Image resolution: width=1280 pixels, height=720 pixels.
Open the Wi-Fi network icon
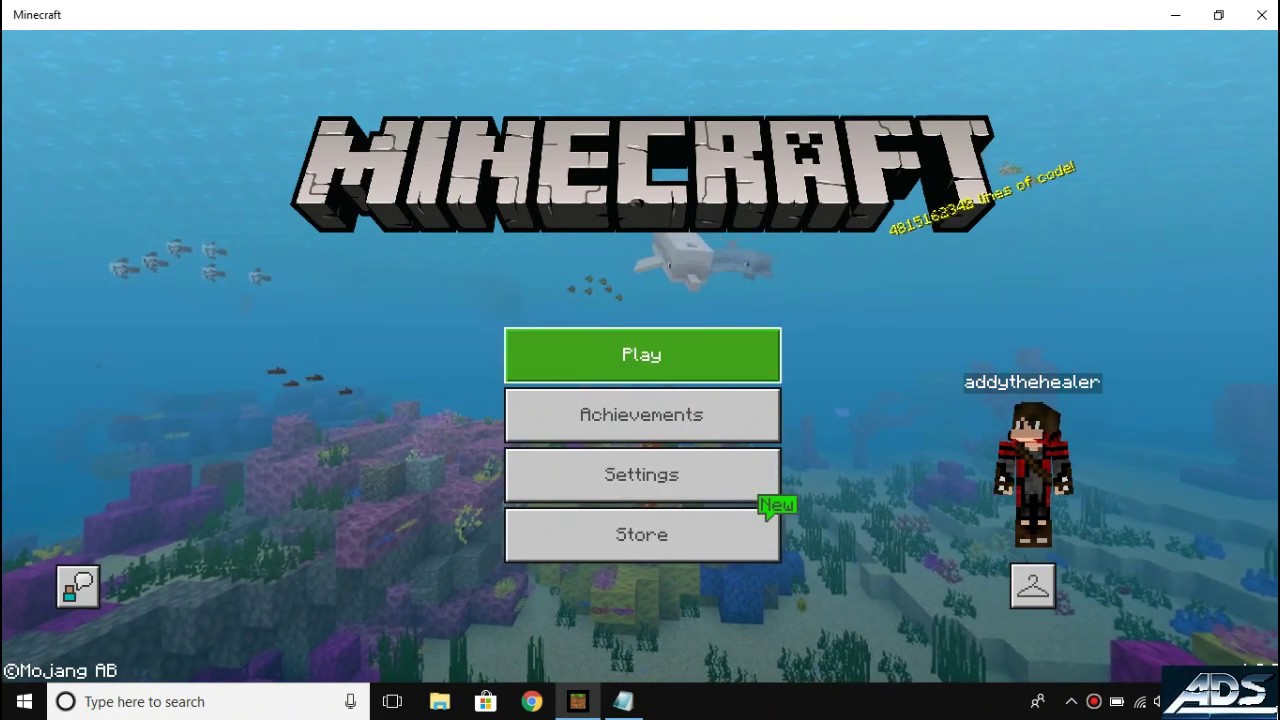coord(1140,702)
